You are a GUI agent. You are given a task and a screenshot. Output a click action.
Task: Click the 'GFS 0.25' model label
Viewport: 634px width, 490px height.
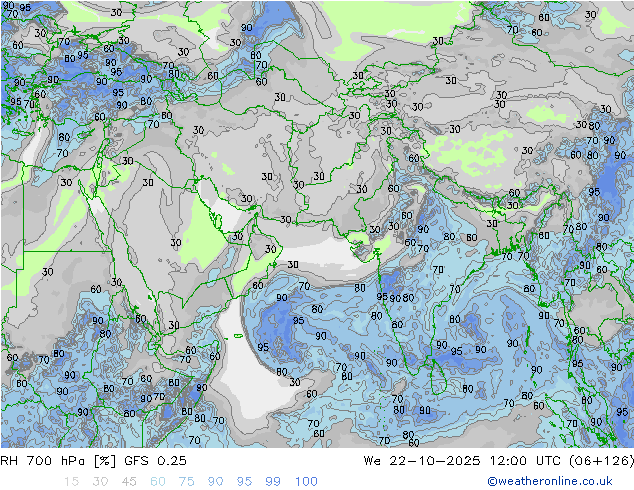(x=155, y=461)
